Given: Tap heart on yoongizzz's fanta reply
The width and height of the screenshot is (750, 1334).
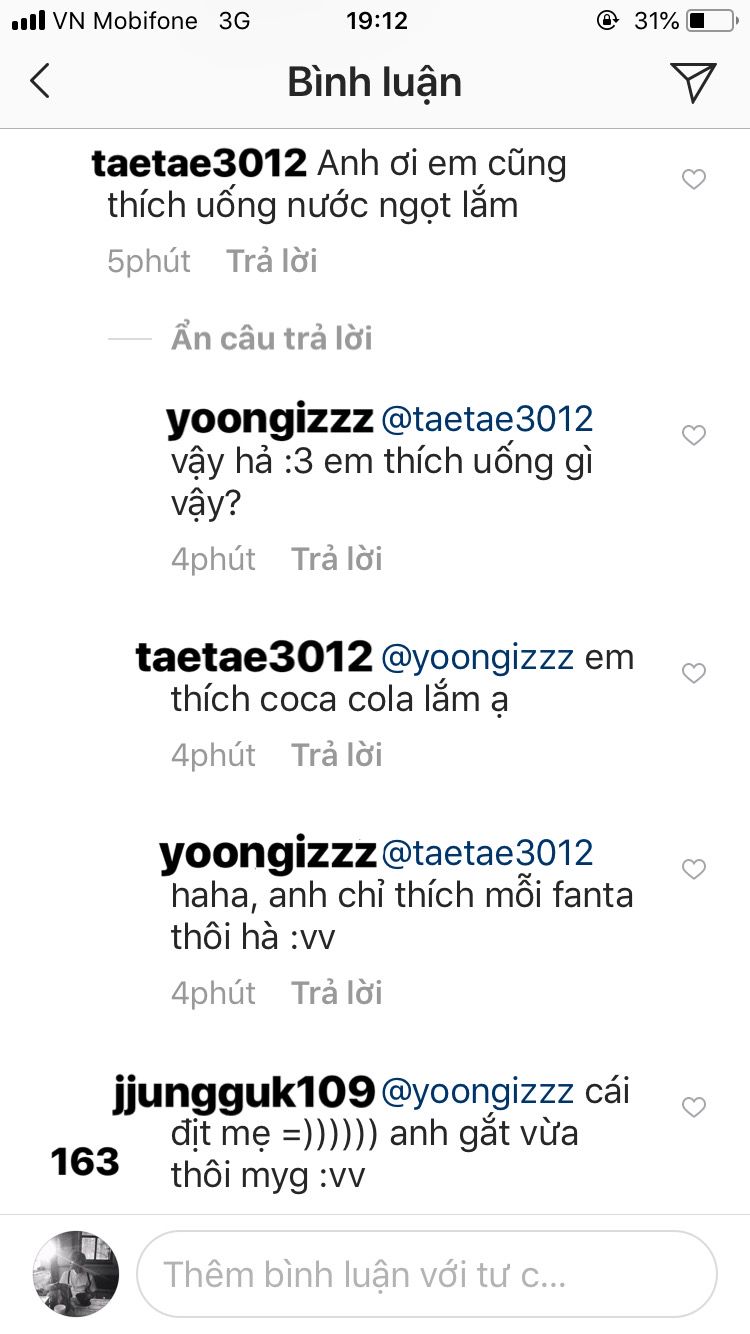Looking at the screenshot, I should click(x=693, y=869).
